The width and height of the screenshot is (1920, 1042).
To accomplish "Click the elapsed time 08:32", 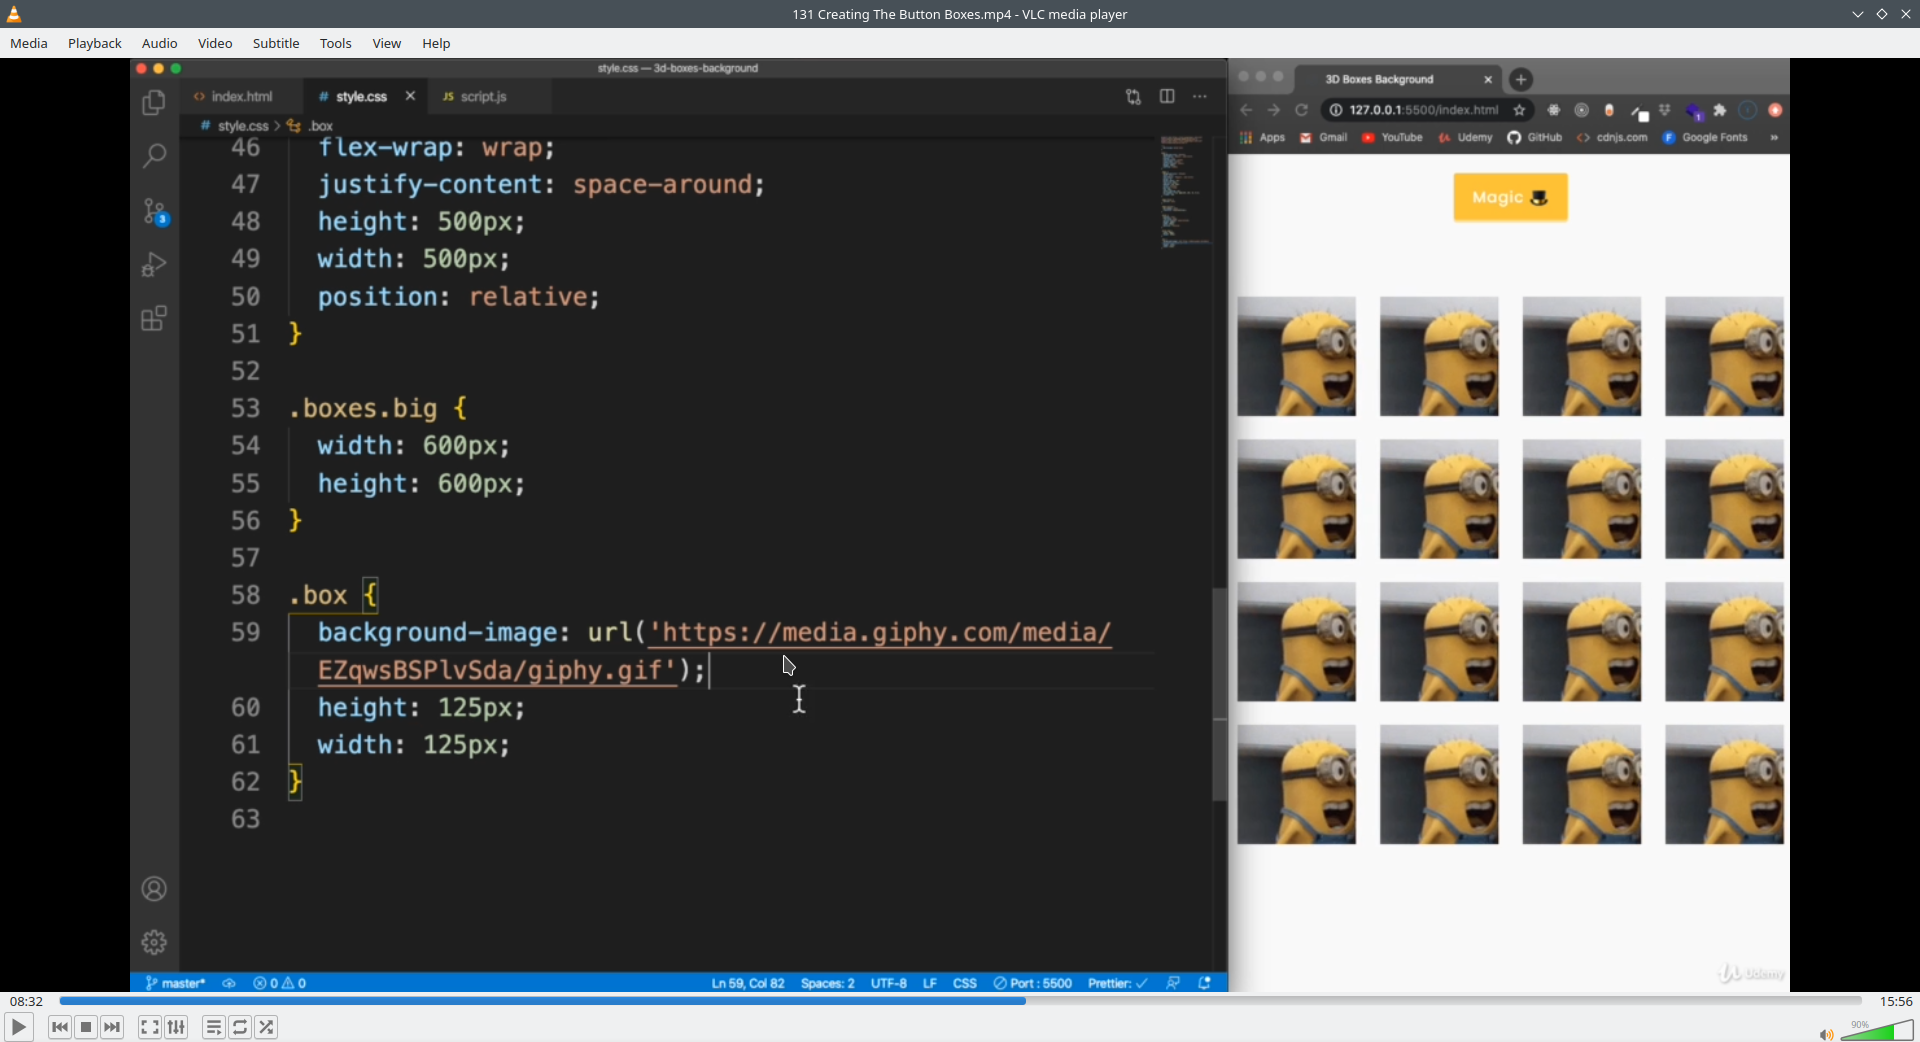I will click(27, 1001).
